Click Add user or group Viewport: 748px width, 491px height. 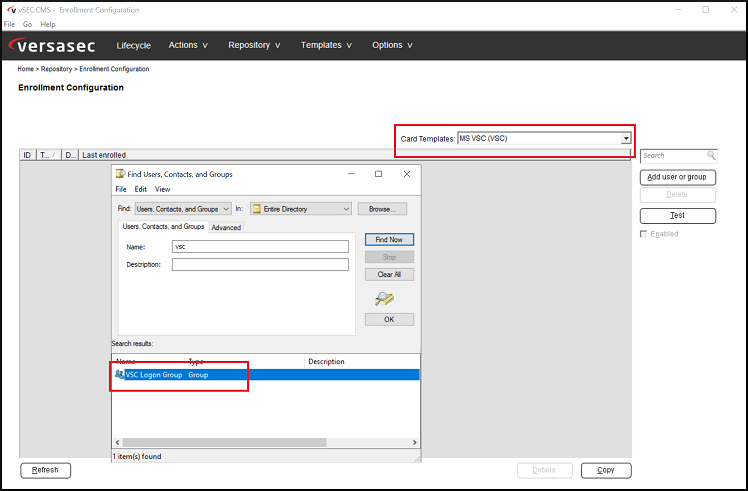coord(677,177)
